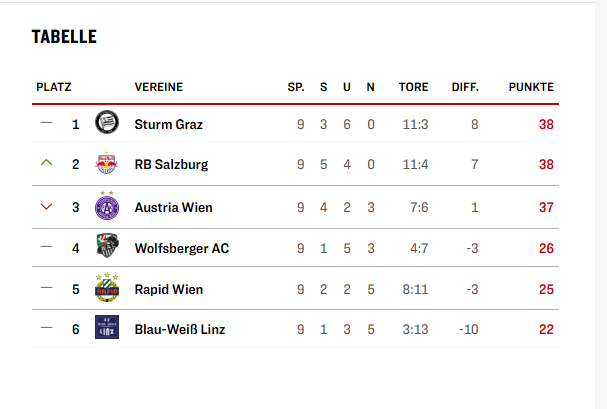Click Sturm Graz's 38 points value
This screenshot has height=409, width=607.
tap(546, 125)
